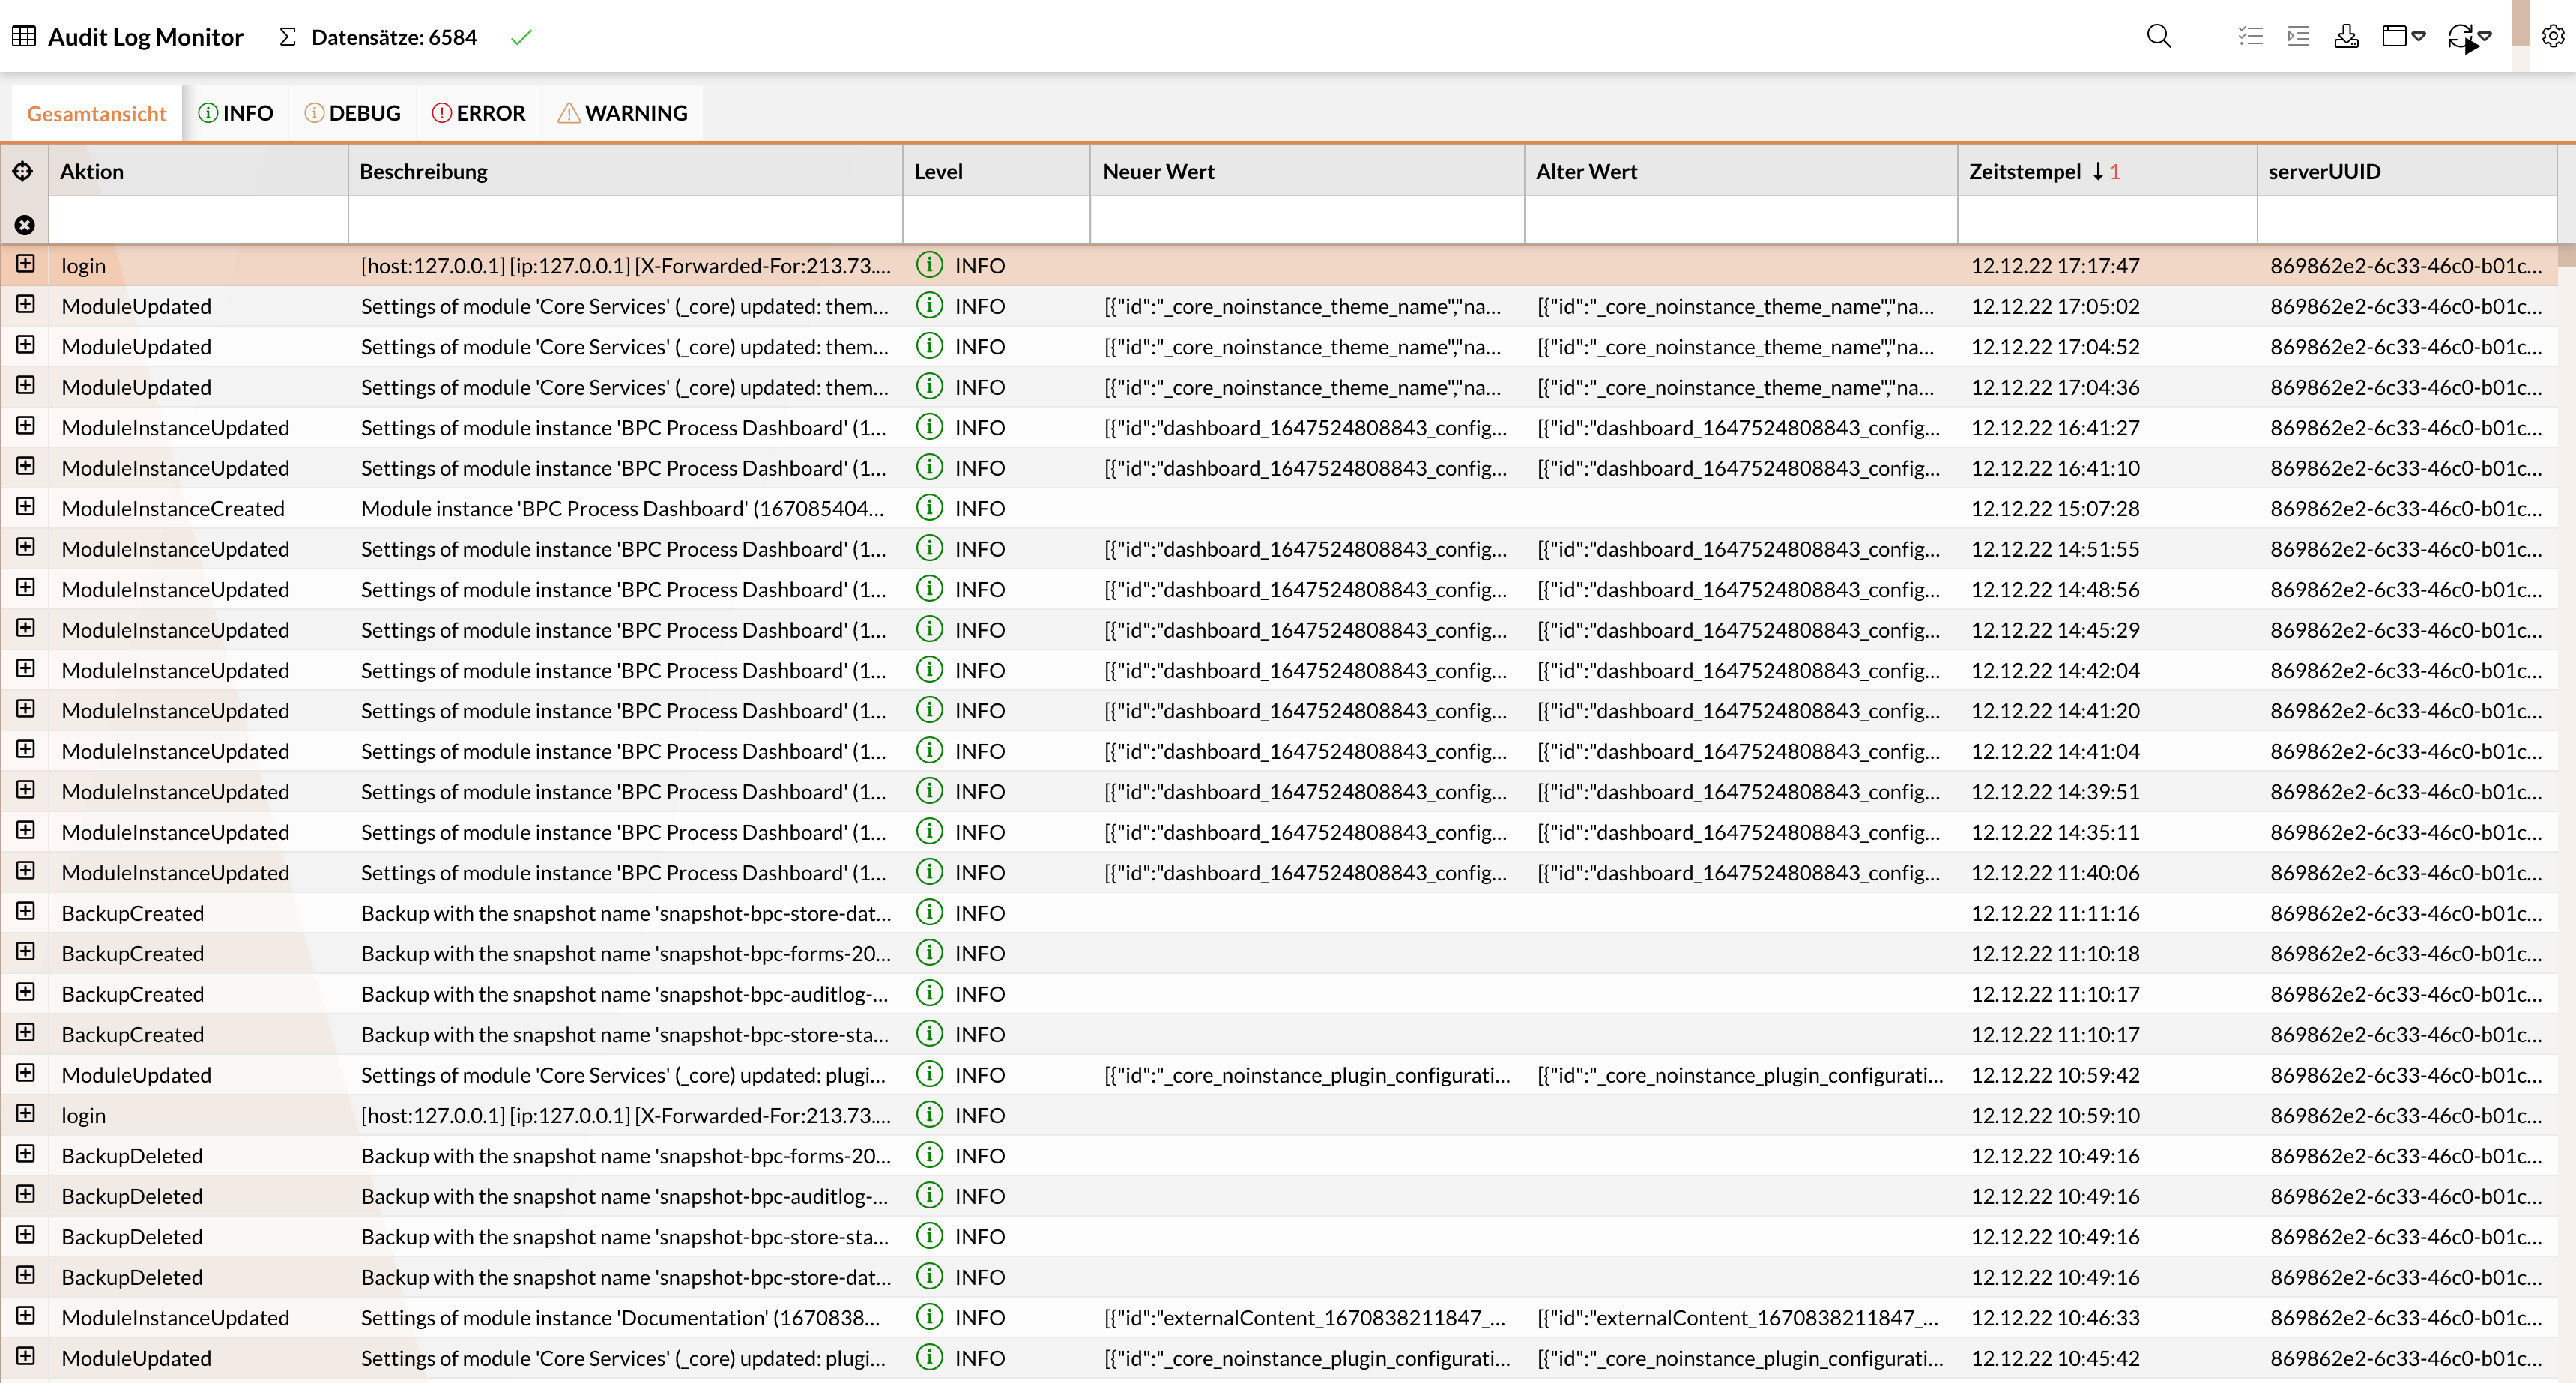The height and width of the screenshot is (1383, 2576).
Task: Select the Gesamtansicht tab
Action: click(x=94, y=112)
